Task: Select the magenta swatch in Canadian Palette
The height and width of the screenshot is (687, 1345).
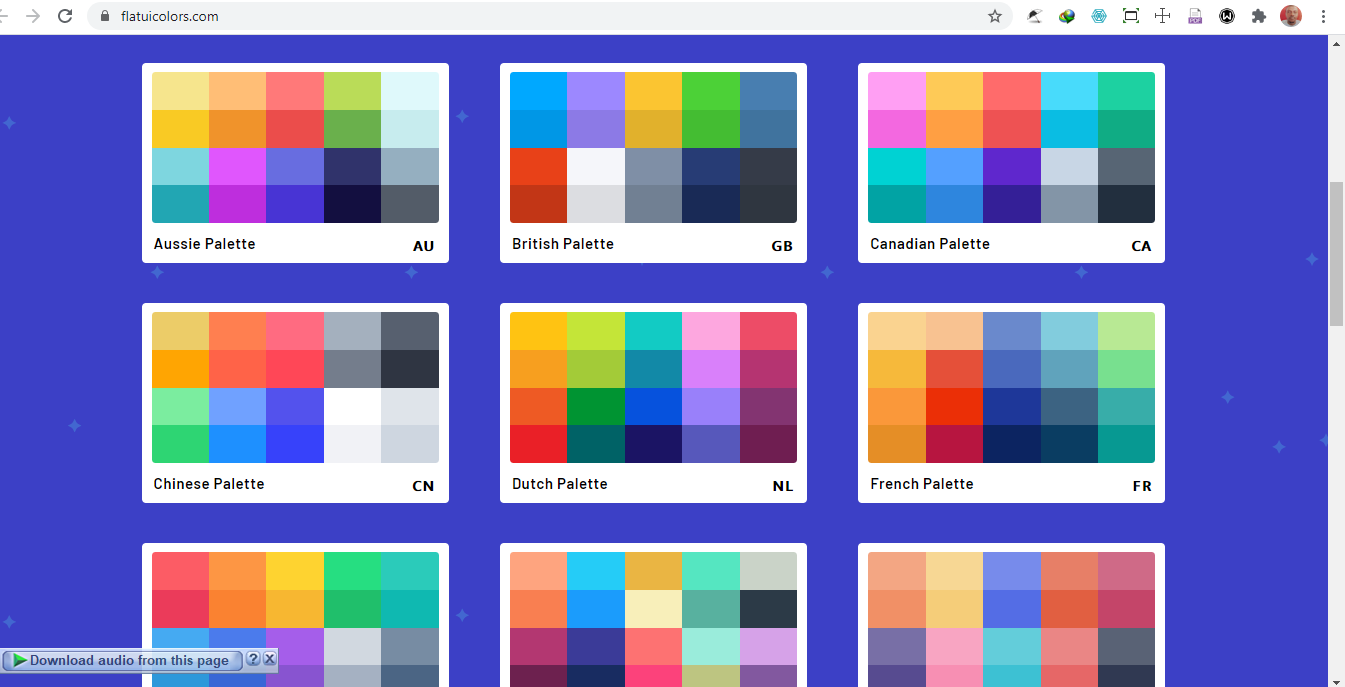Action: [897, 127]
